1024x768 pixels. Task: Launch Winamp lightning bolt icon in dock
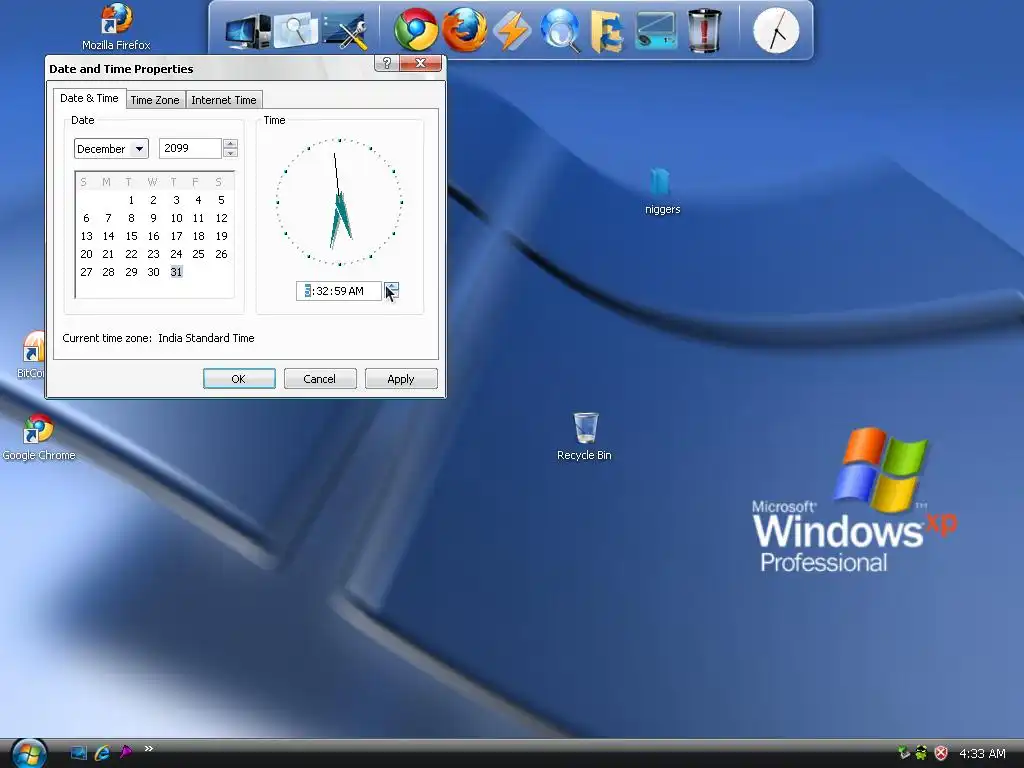(x=512, y=30)
